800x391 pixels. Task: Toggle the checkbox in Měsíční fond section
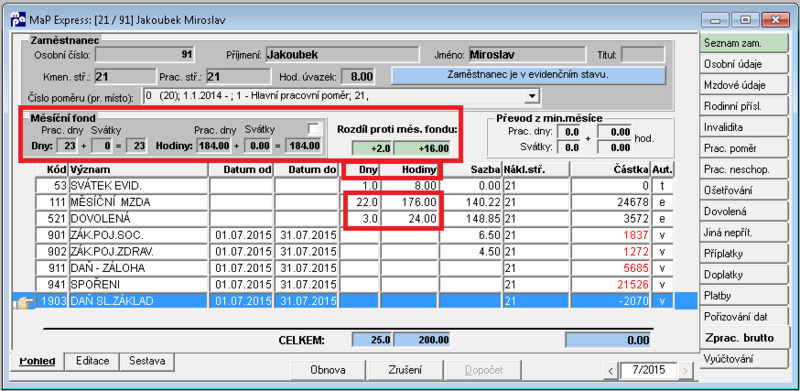[x=313, y=129]
